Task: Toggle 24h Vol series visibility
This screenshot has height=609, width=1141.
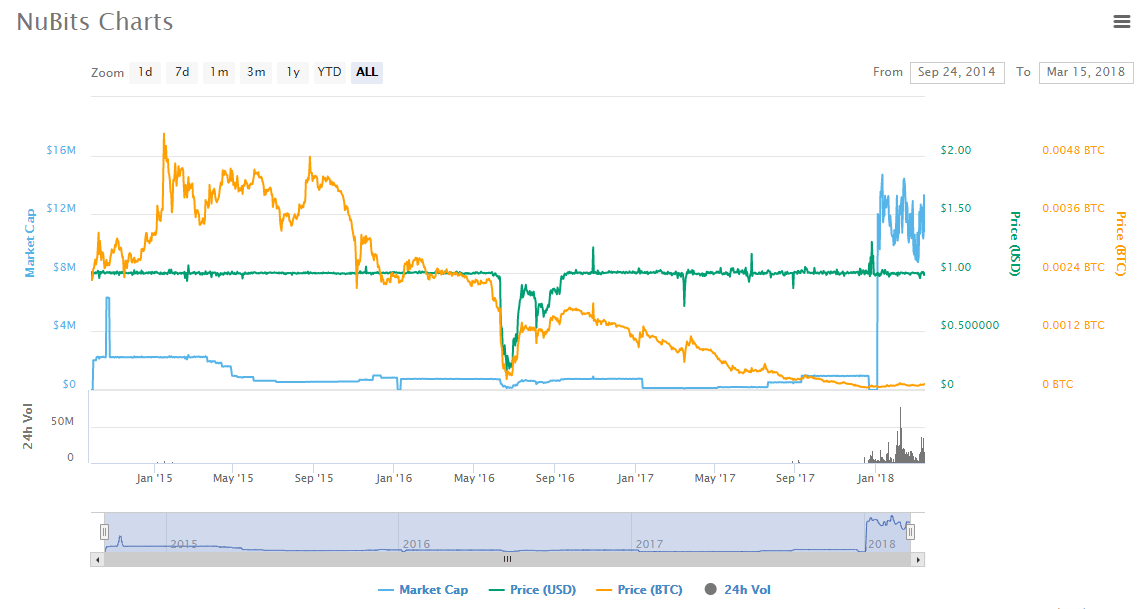Action: click(738, 590)
